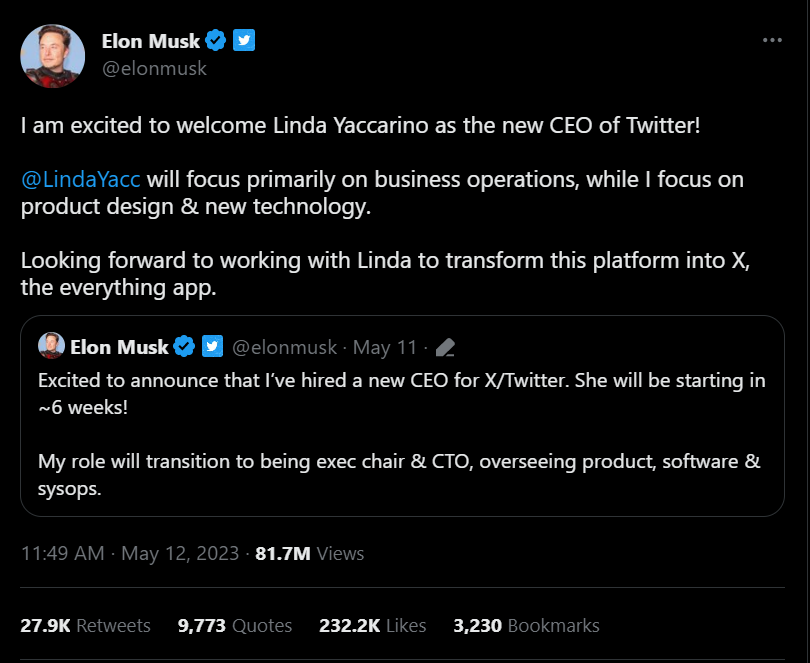Screen dimensions: 810x663
Task: Click the verified badge in quoted tweet
Action: 185,347
